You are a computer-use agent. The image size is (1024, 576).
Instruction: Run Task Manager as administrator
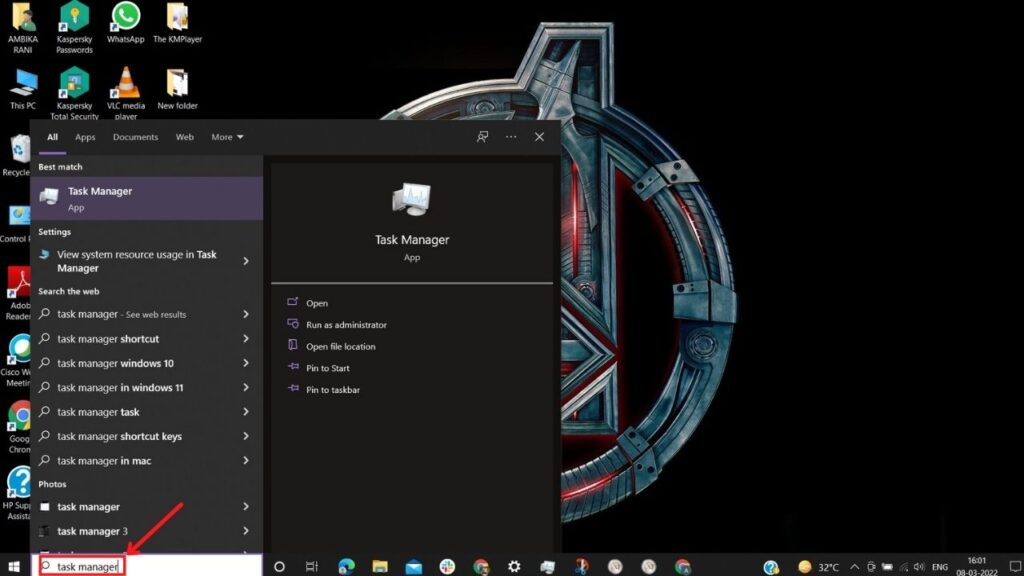[x=347, y=324]
